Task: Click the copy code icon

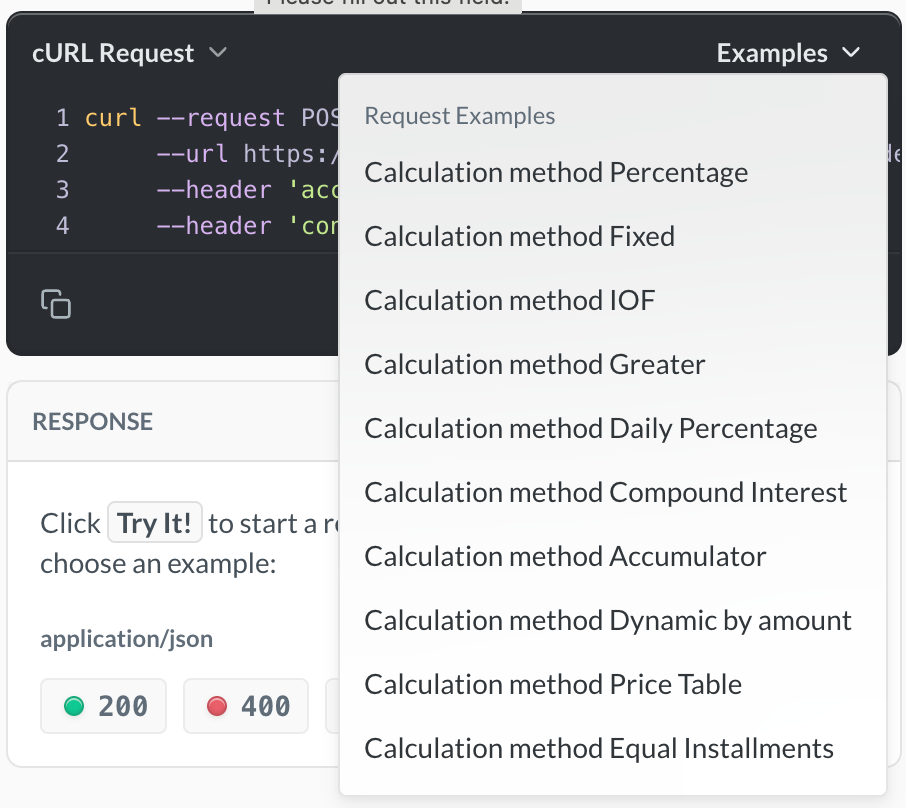Action: click(56, 303)
